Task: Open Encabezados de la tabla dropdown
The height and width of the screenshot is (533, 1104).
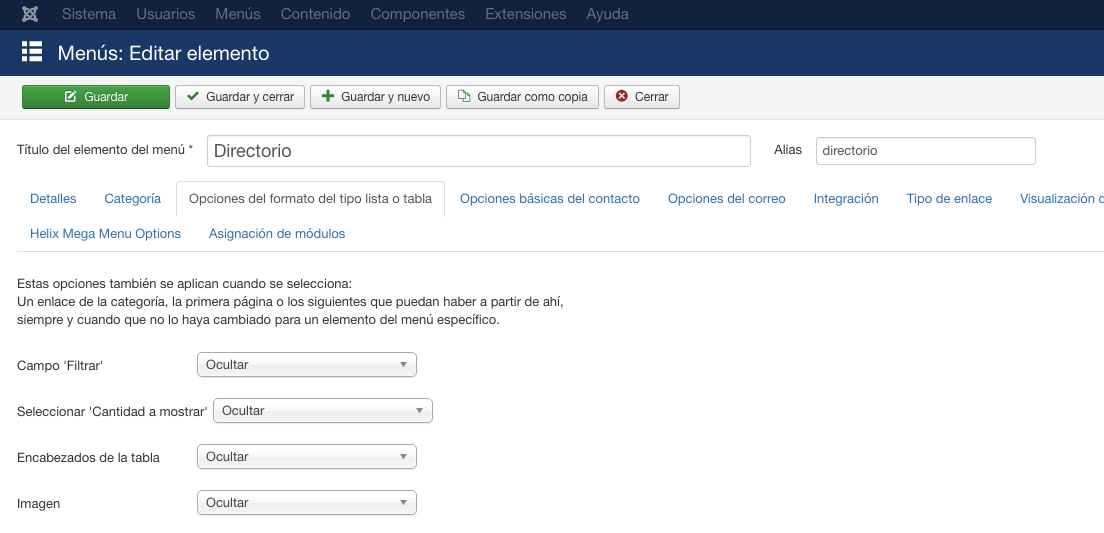Action: point(307,457)
